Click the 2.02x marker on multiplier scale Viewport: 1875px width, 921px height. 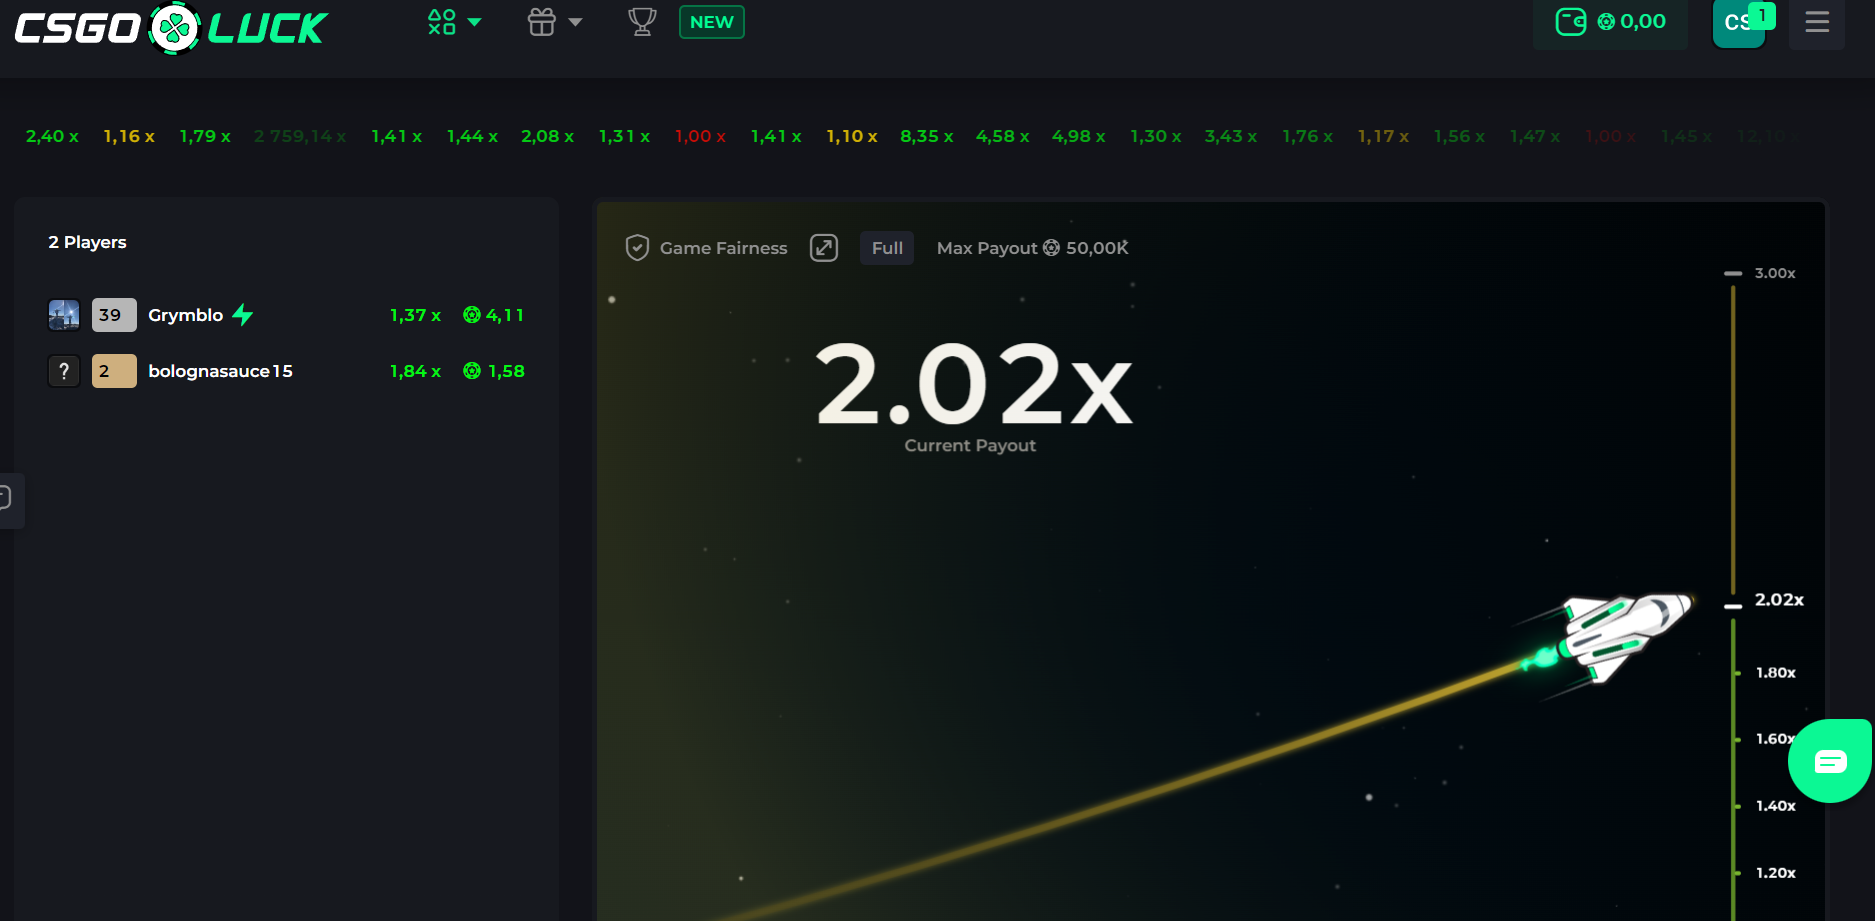(1778, 600)
